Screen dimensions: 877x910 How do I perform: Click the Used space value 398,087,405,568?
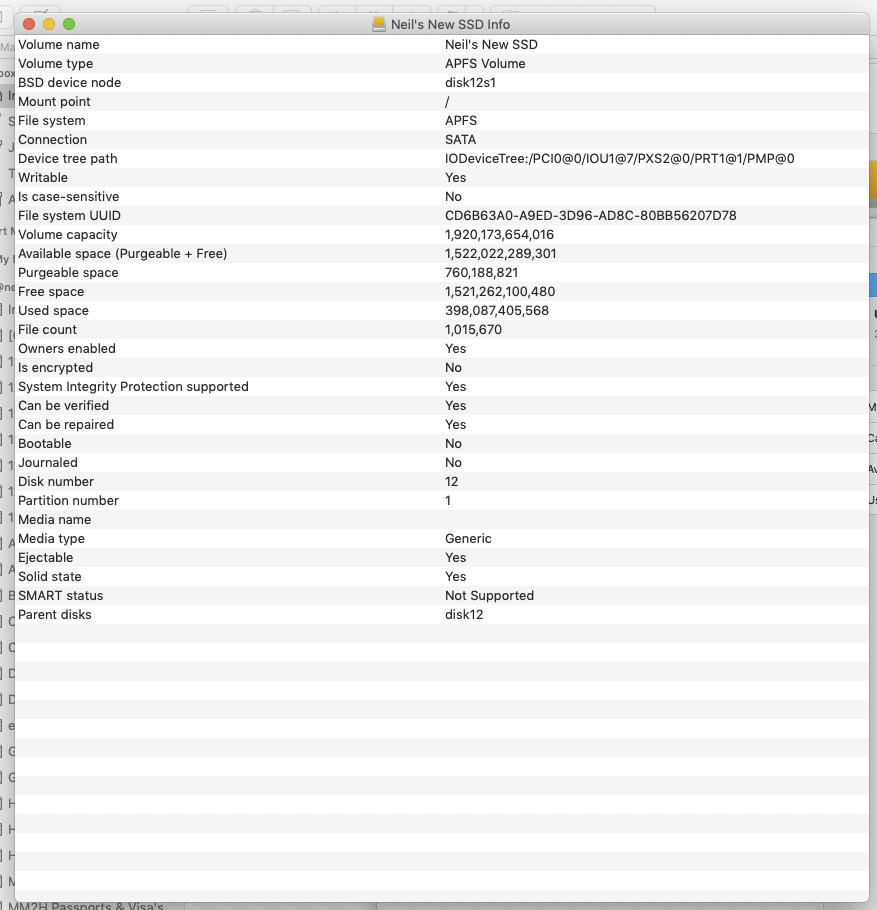[x=497, y=310]
